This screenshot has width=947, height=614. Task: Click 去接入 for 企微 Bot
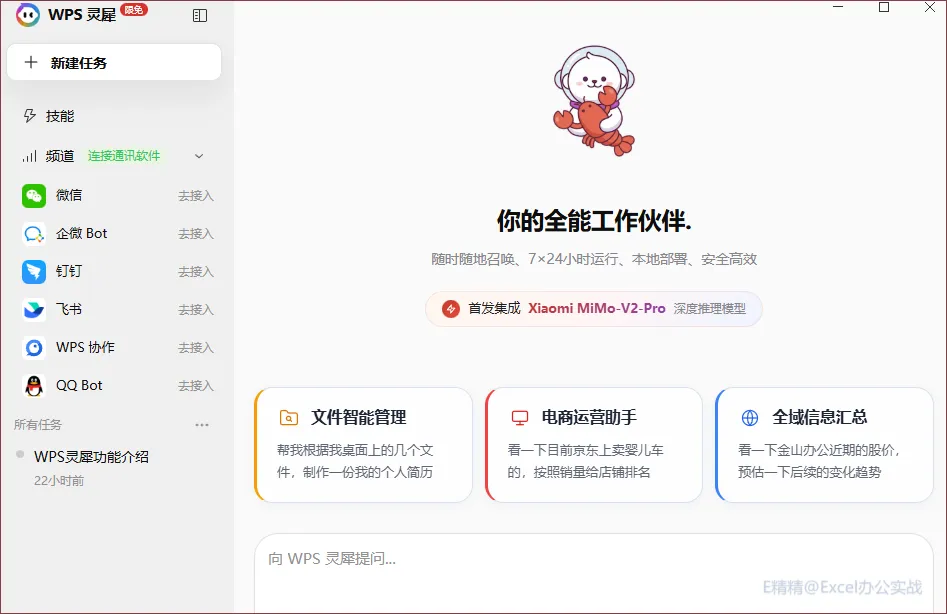[196, 234]
